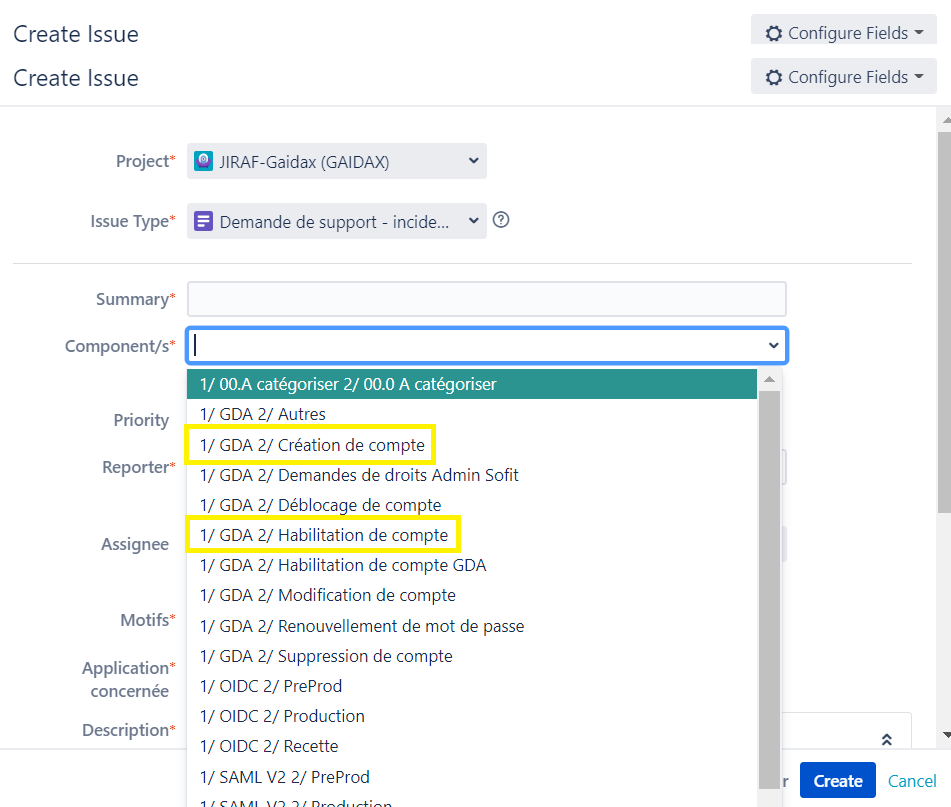Viewport: 951px width, 807px height.
Task: Click the JIRAF-Gaidax project avatar icon
Action: (203, 161)
